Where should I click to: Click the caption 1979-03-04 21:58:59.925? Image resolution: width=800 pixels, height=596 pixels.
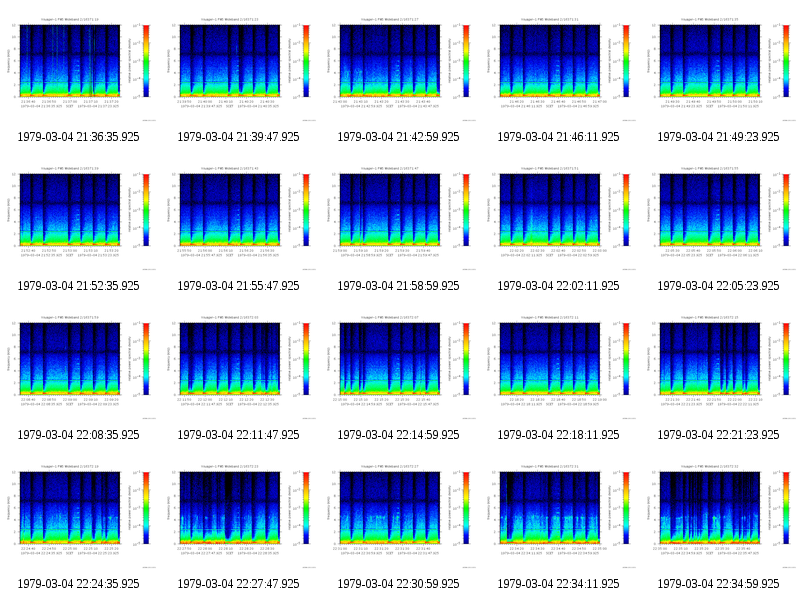(x=398, y=286)
